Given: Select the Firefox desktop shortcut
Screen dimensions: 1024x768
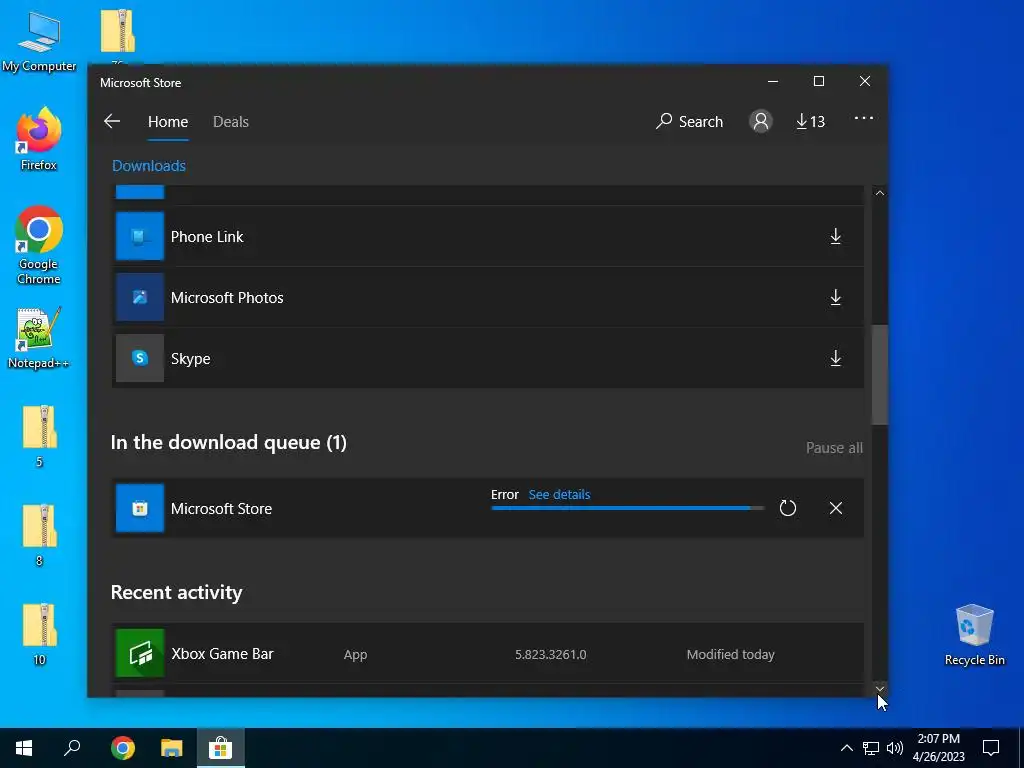Looking at the screenshot, I should click(x=39, y=139).
